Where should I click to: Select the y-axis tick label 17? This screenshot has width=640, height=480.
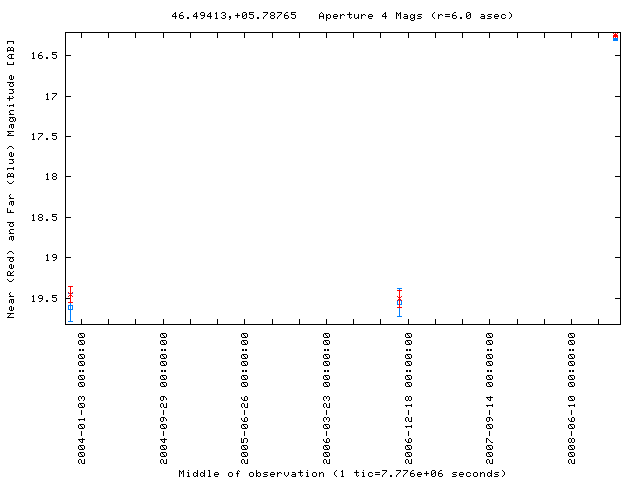point(52,96)
